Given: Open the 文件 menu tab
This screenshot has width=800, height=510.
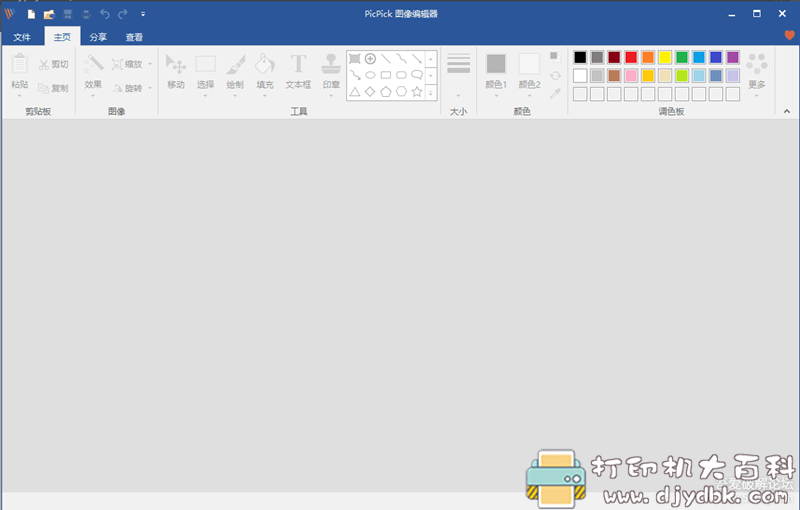Looking at the screenshot, I should [x=22, y=37].
